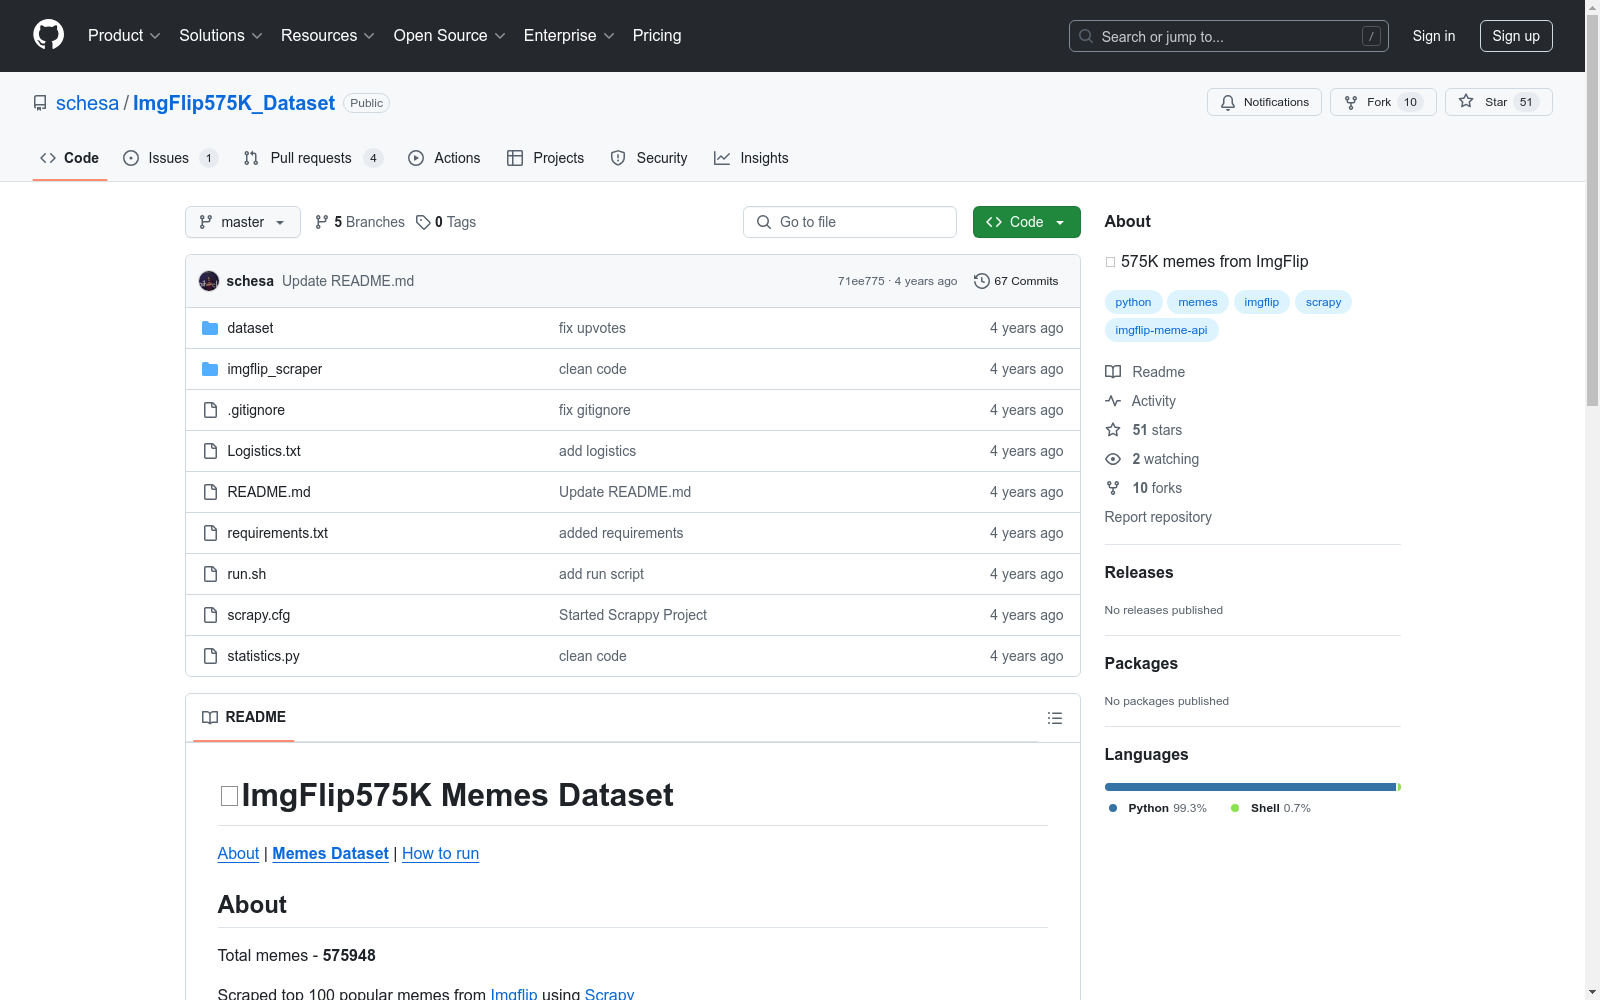Open the commit history clock icon
1600x1000 pixels.
pyautogui.click(x=982, y=281)
